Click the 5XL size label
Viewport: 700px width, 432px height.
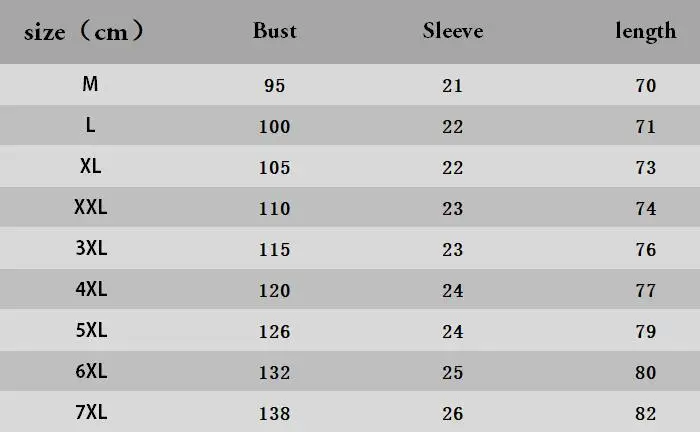tap(90, 331)
